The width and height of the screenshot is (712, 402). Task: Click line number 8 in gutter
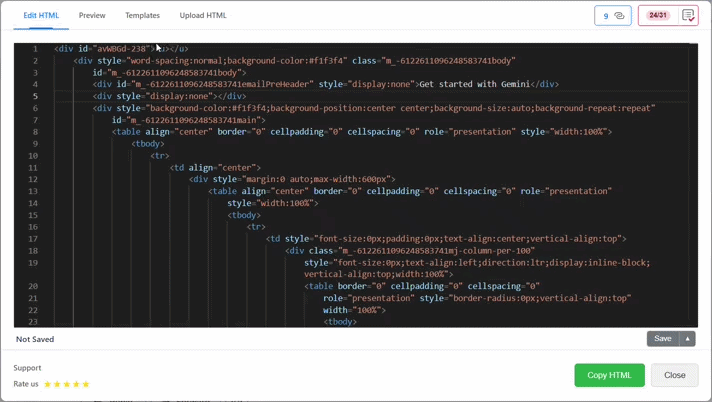point(35,132)
